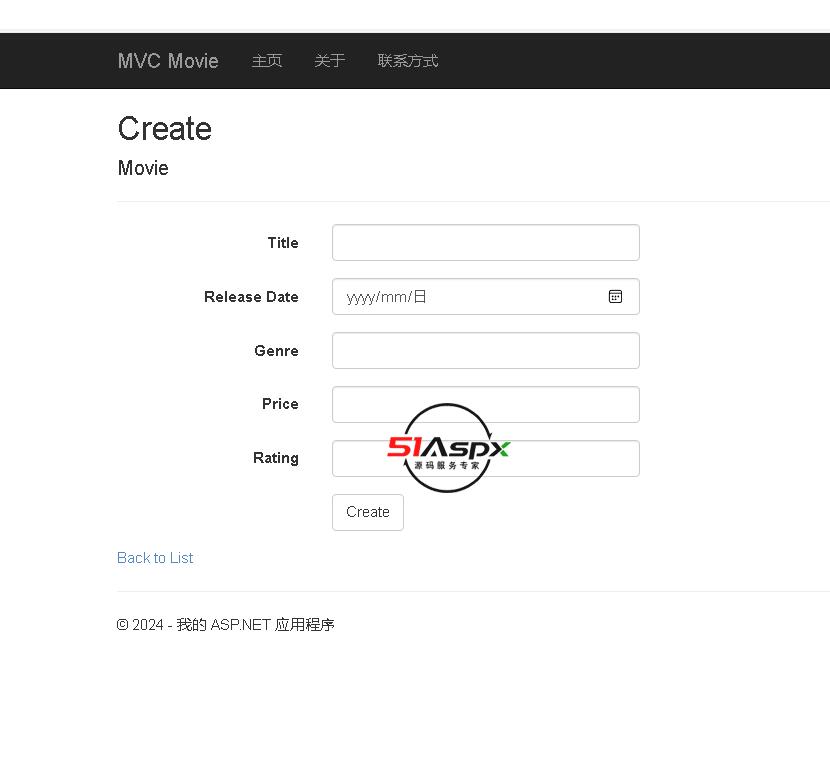This screenshot has height=764, width=830.
Task: Click the Title field label
Action: [283, 243]
